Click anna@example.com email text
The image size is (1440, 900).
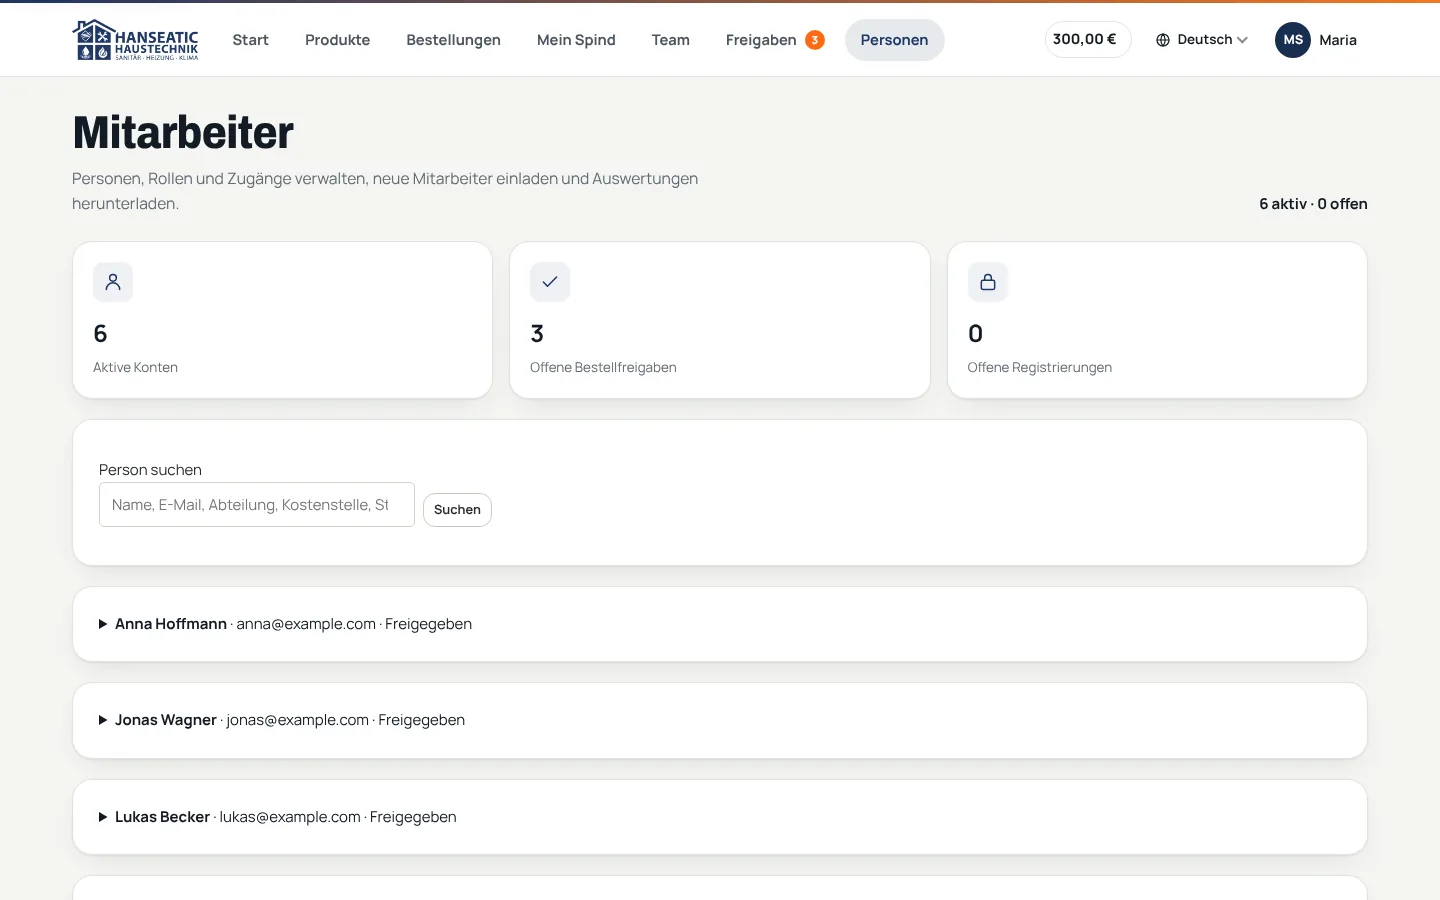coord(306,624)
